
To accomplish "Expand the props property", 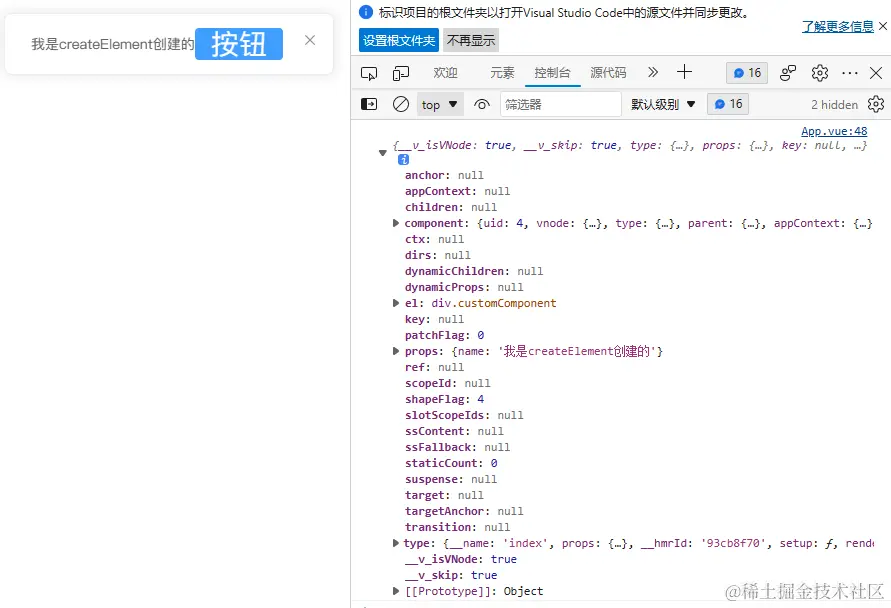I will [x=396, y=351].
